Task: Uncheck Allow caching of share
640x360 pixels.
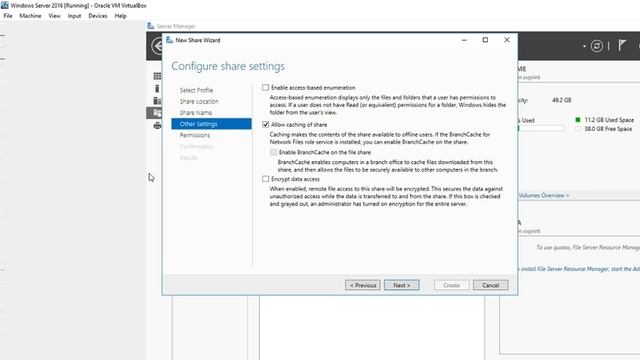Action: [x=266, y=124]
